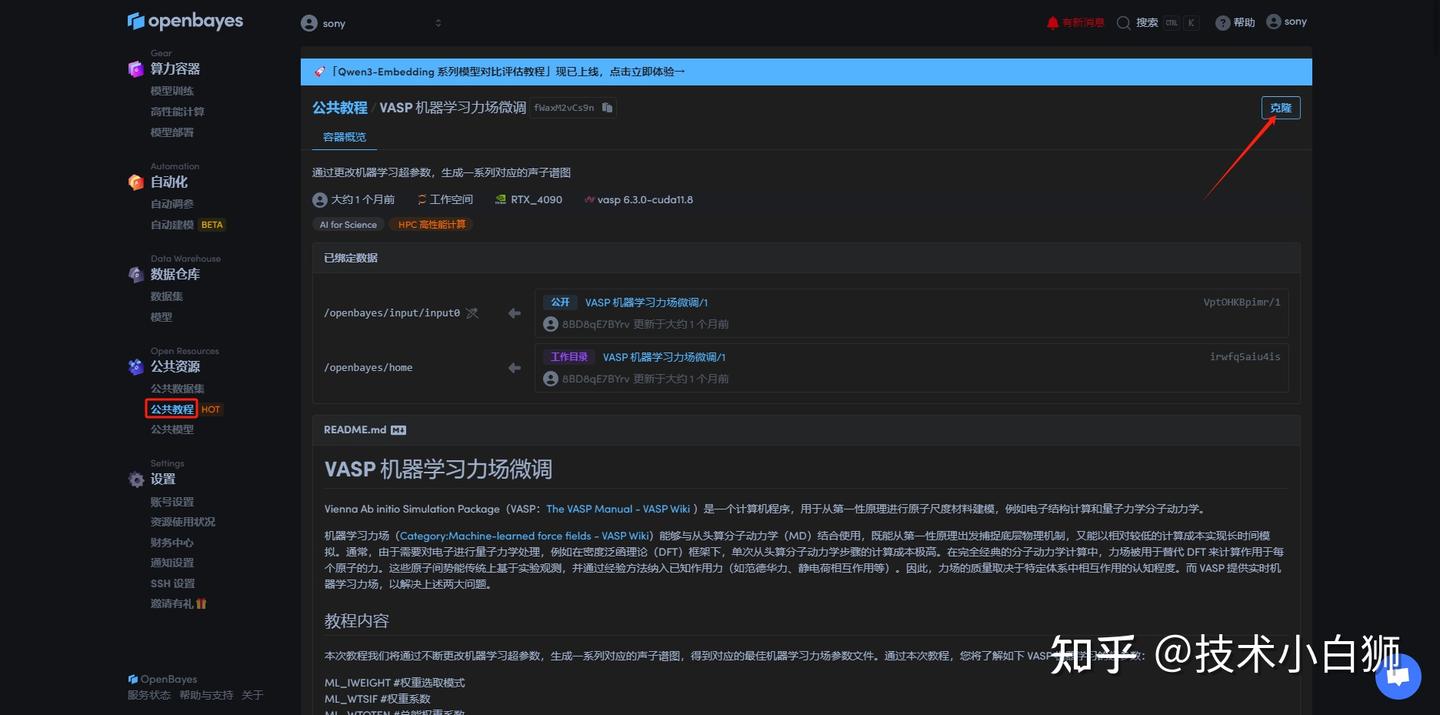Viewport: 1440px width, 715px height.
Task: Copy container ID fWaxM2vCs9n
Action: (607, 107)
